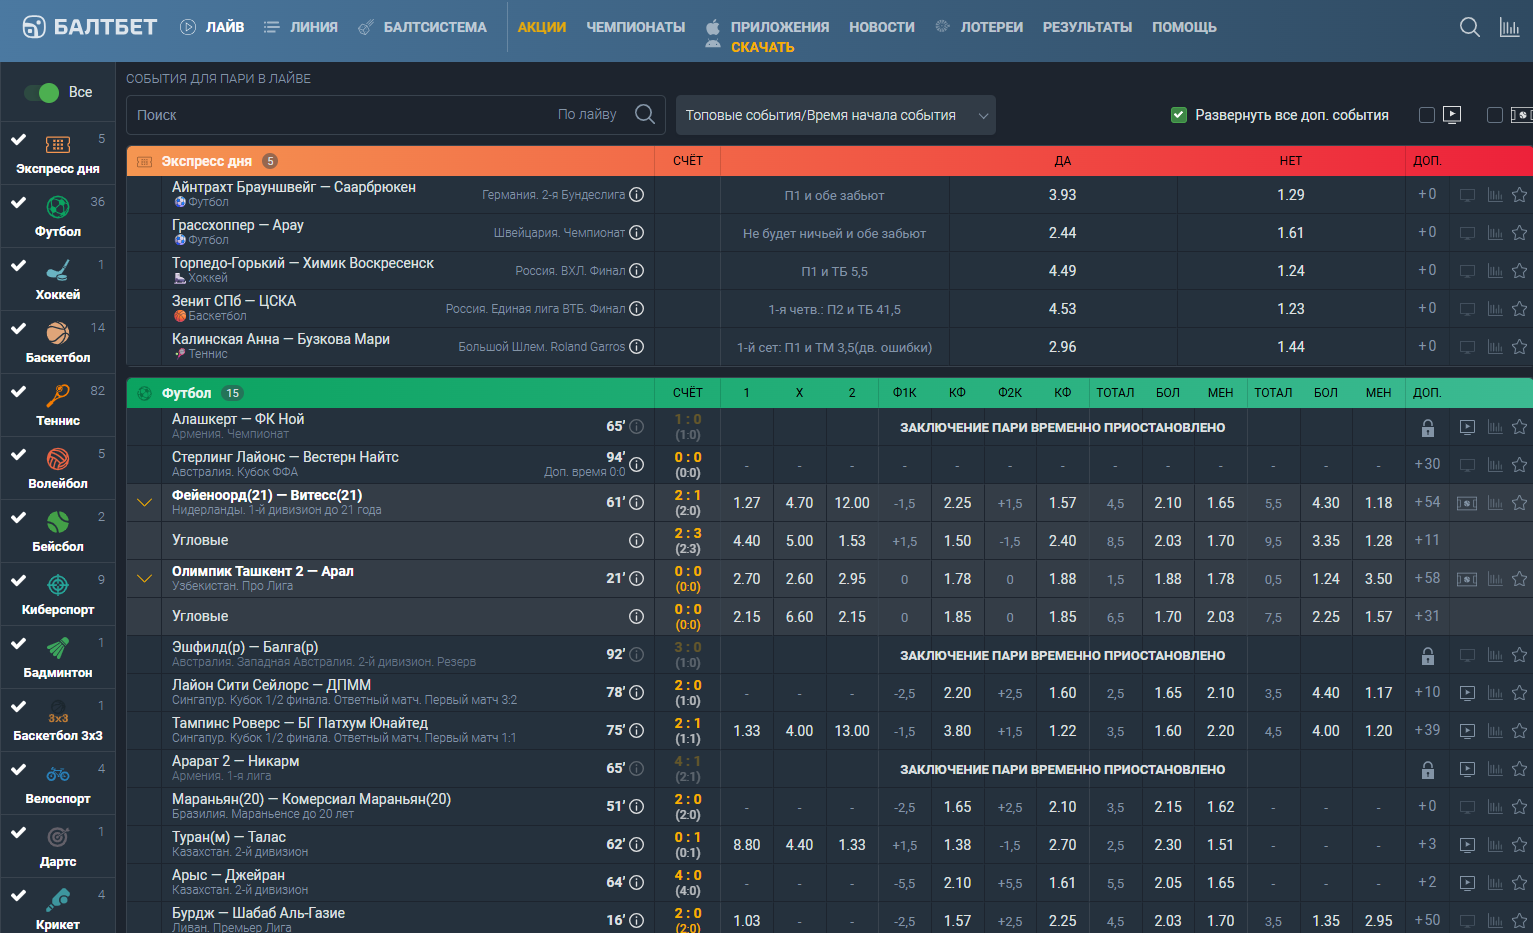
Task: Select Велоспорт sport icon in sidebar
Action: [x=58, y=774]
